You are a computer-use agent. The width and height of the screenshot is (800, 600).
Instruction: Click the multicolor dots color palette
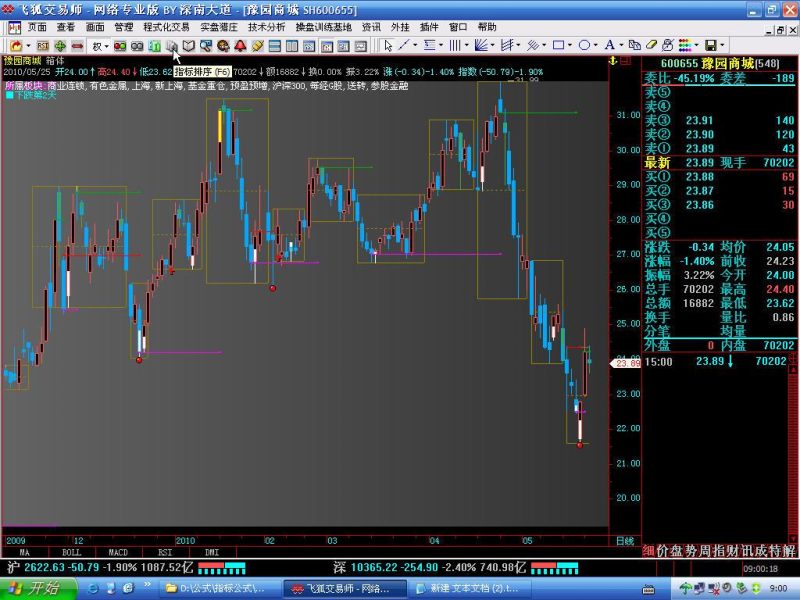pyautogui.click(x=685, y=46)
